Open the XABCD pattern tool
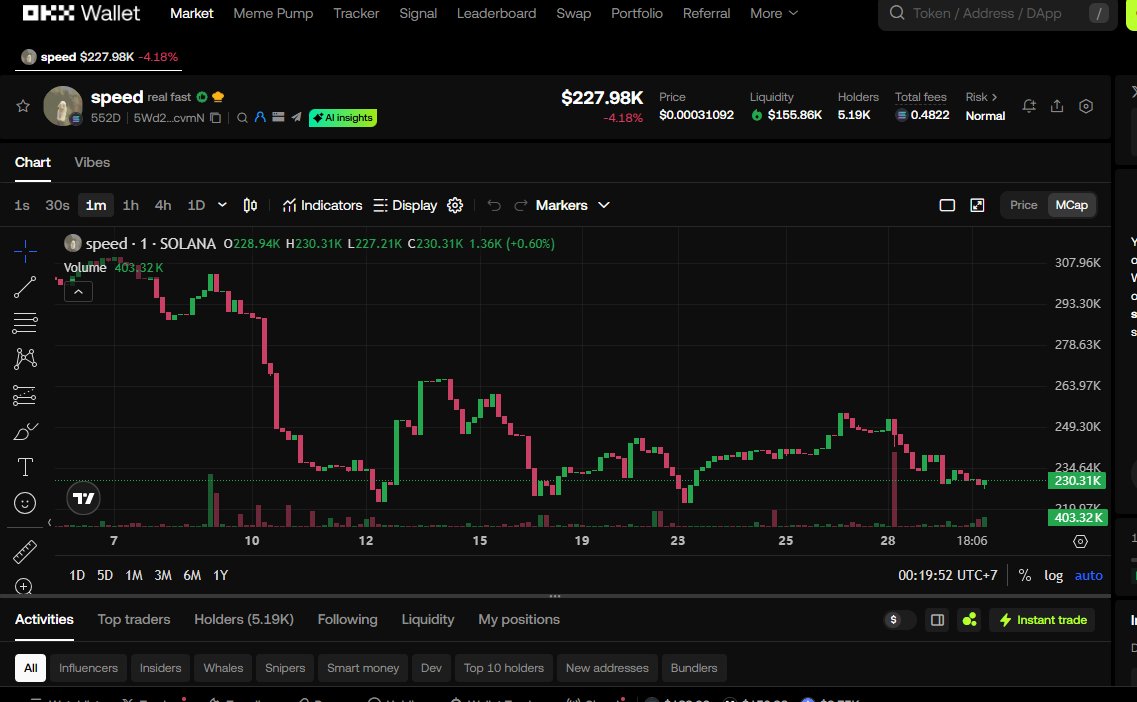 24,358
